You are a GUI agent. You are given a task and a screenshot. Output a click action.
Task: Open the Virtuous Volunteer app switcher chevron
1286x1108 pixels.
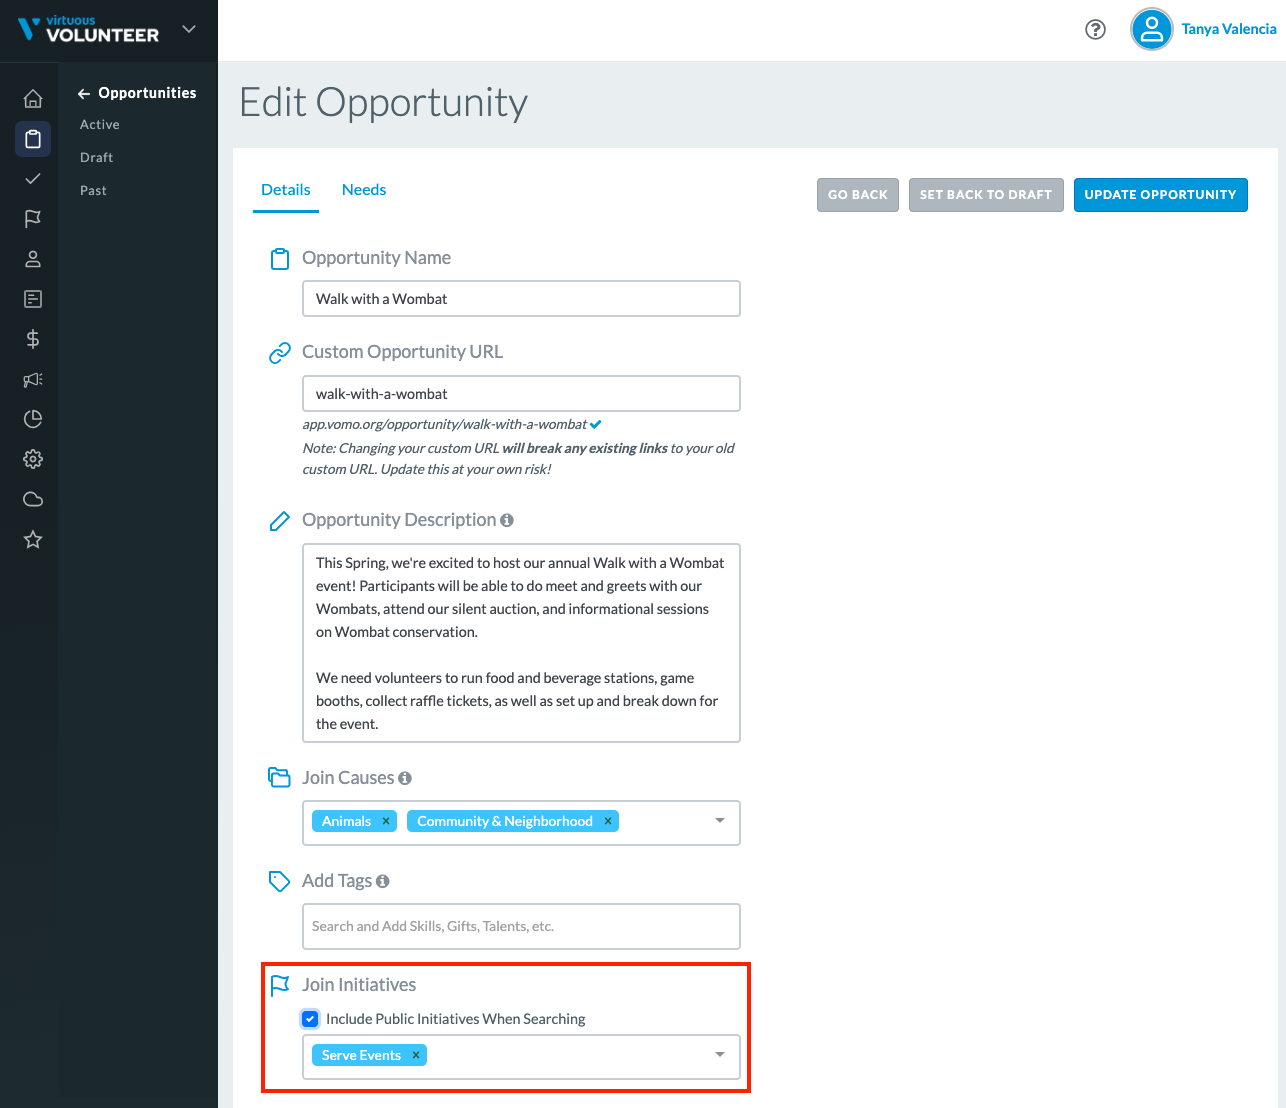click(x=189, y=29)
